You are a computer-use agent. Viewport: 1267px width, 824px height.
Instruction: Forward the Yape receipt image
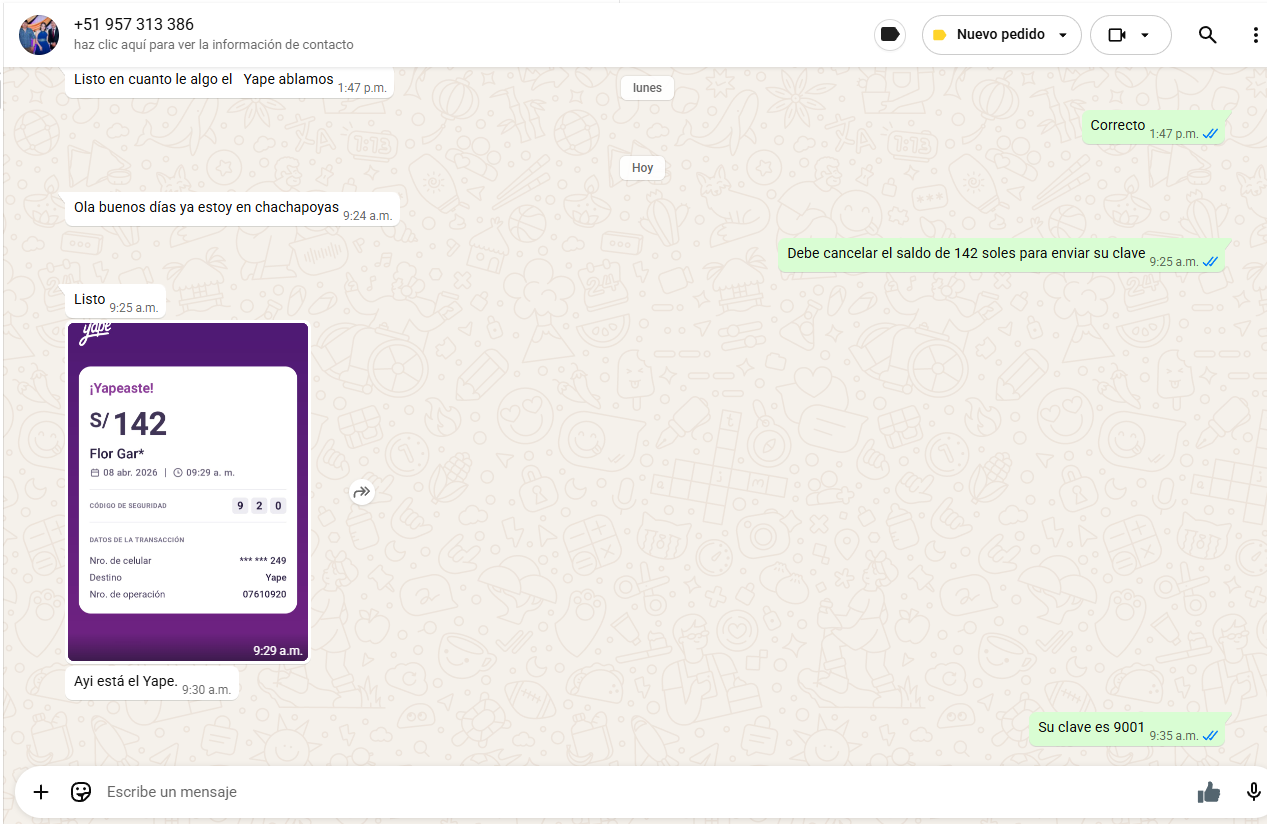pyautogui.click(x=362, y=491)
